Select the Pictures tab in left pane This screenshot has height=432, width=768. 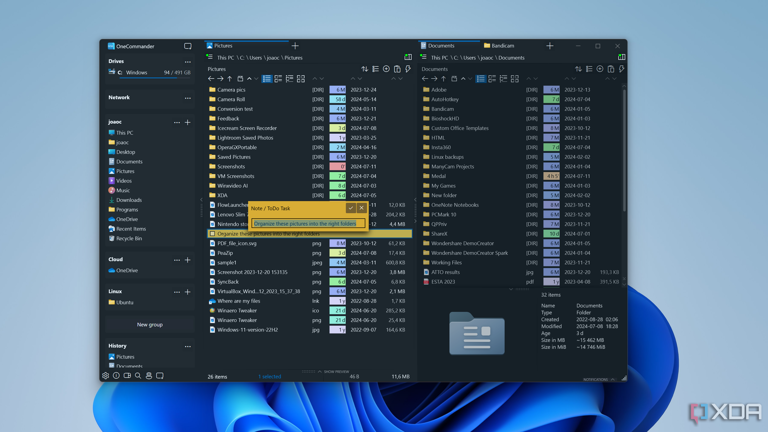point(223,45)
